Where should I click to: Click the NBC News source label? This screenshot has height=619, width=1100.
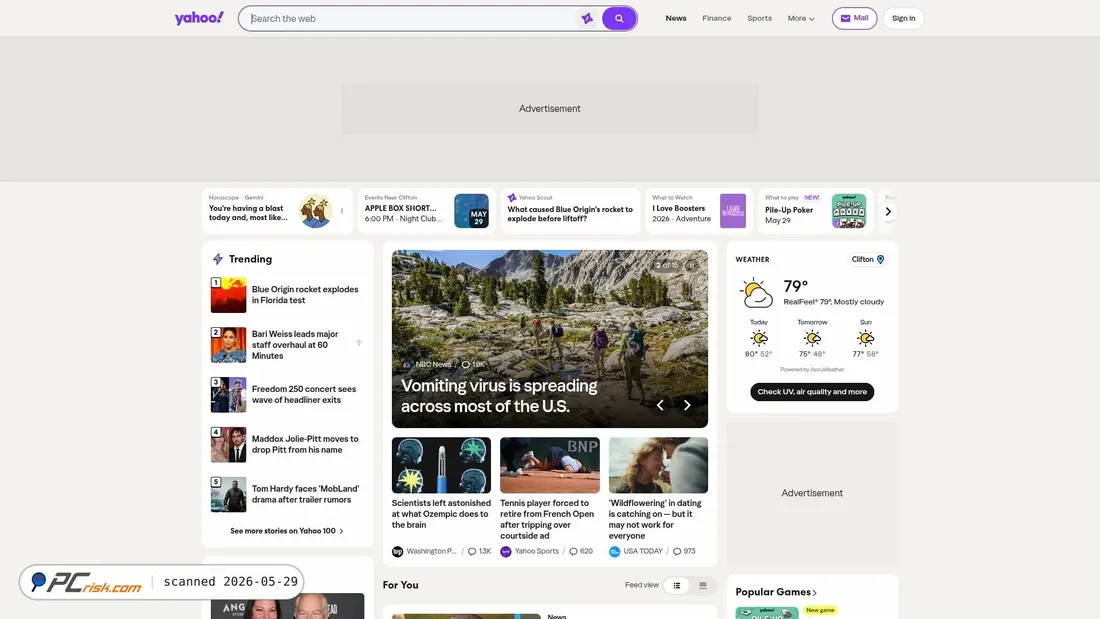coord(433,364)
